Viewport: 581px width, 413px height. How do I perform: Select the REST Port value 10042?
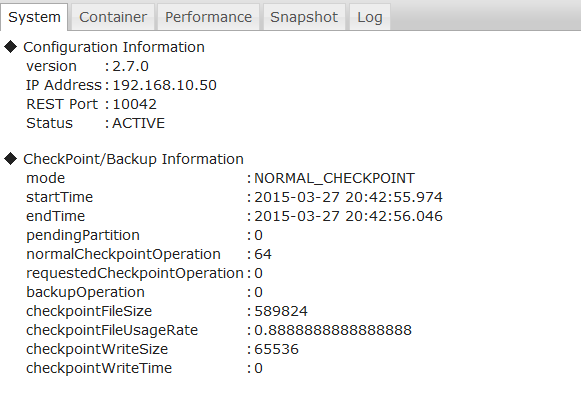point(135,104)
